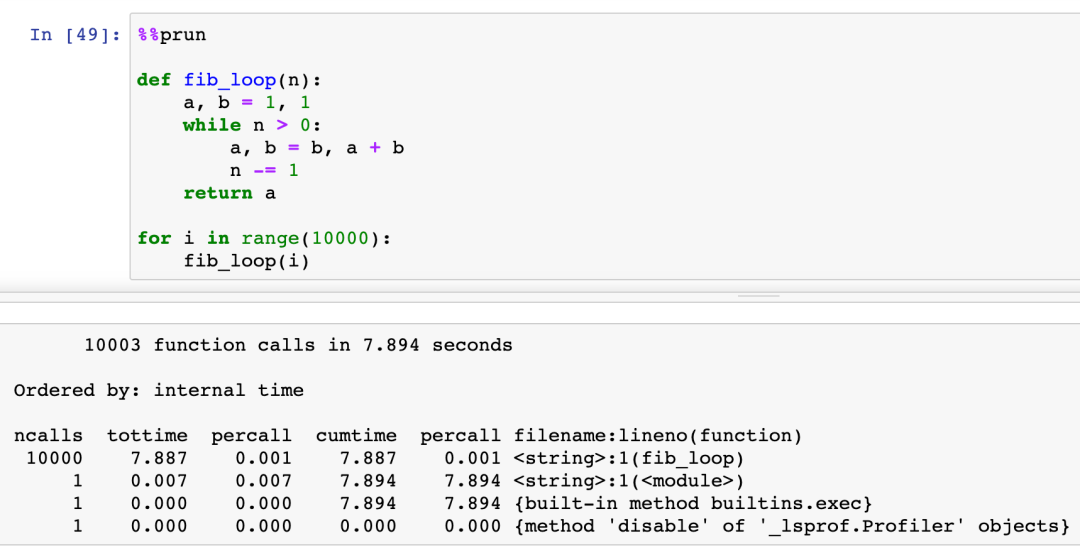
Task: Click the 'for i in range(10000):' line
Action: tap(264, 238)
